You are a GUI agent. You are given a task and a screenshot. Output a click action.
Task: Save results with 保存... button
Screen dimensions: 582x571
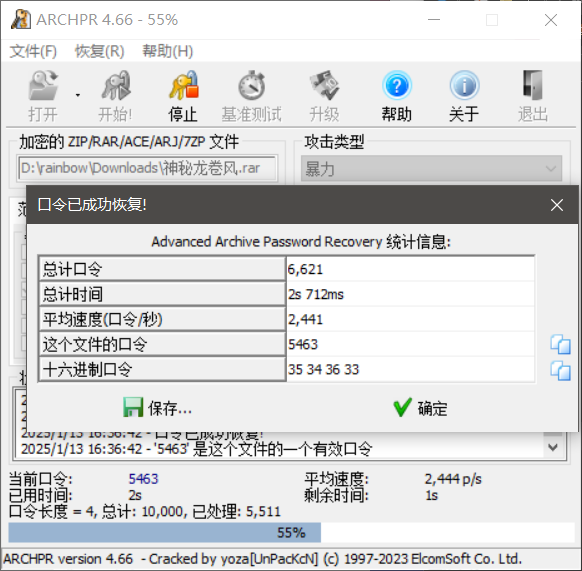(x=158, y=408)
